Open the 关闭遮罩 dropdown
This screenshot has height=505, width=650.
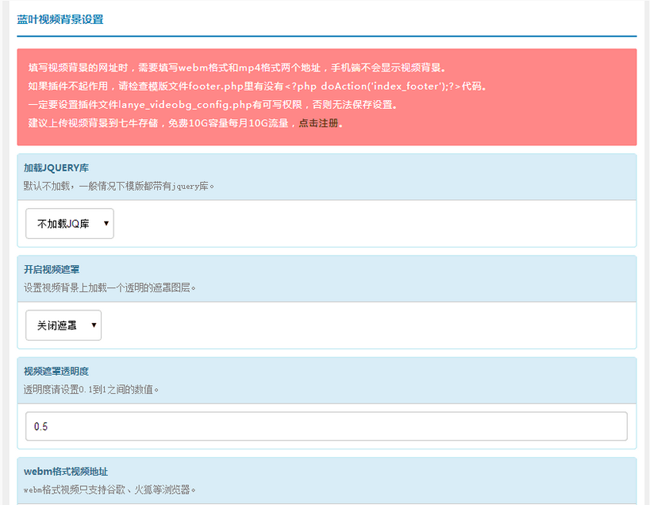coord(64,325)
